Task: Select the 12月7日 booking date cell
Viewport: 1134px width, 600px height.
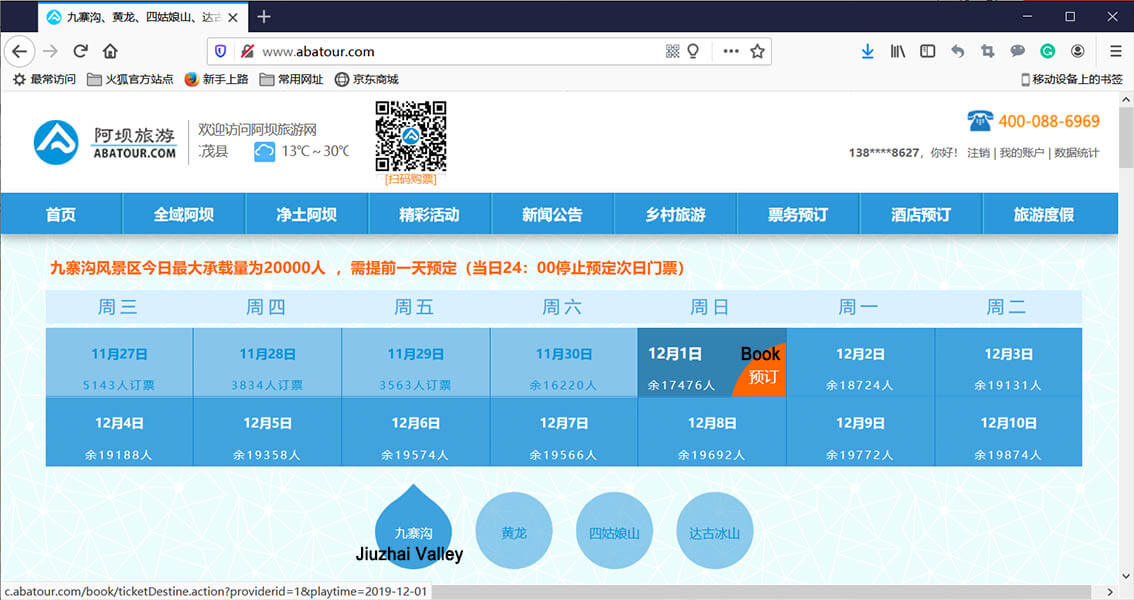Action: (563, 432)
